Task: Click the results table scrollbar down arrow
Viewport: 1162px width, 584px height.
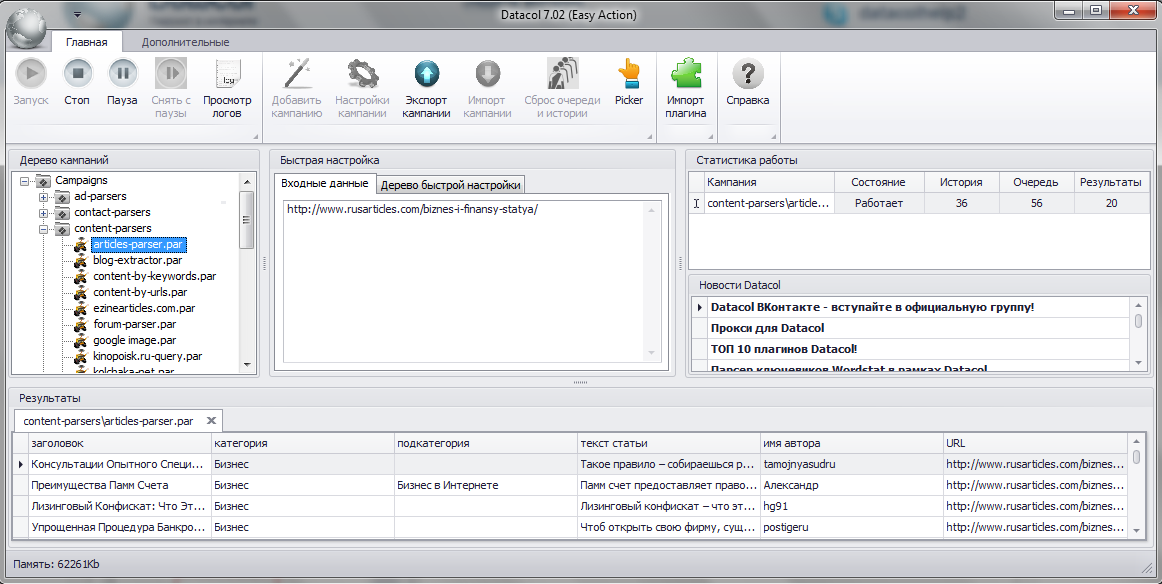Action: pos(1137,529)
